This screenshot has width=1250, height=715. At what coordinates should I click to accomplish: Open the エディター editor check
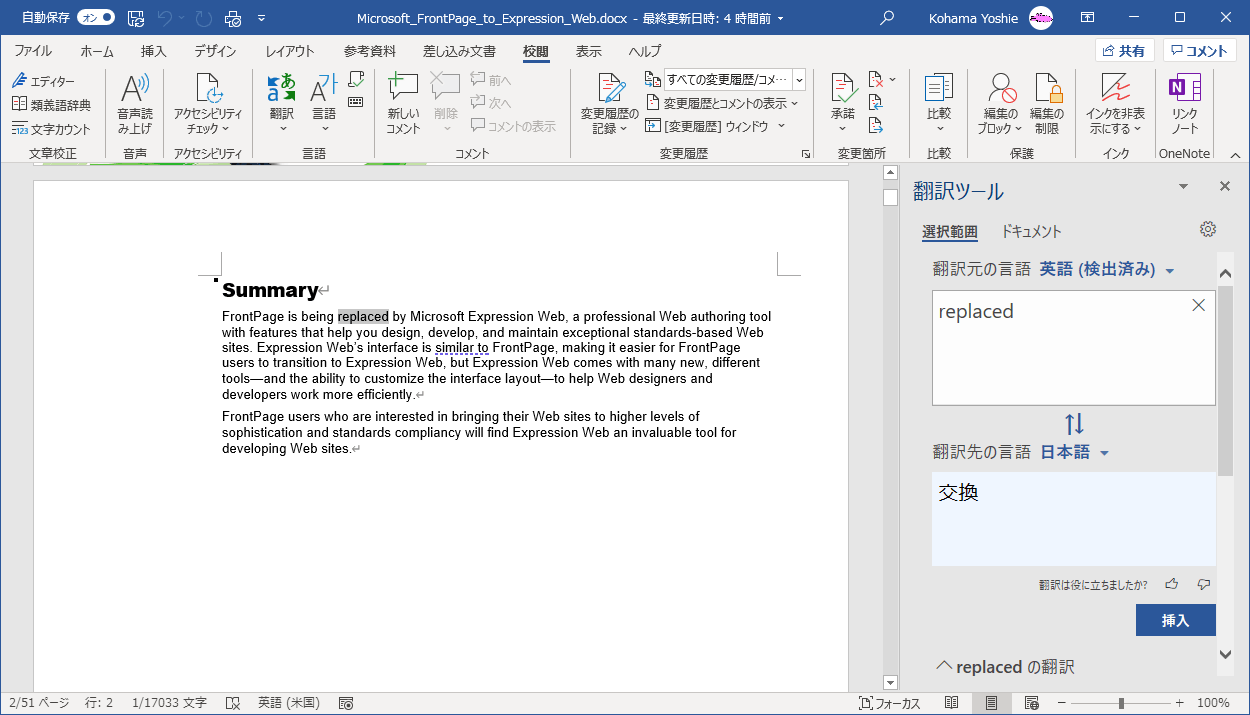point(43,81)
